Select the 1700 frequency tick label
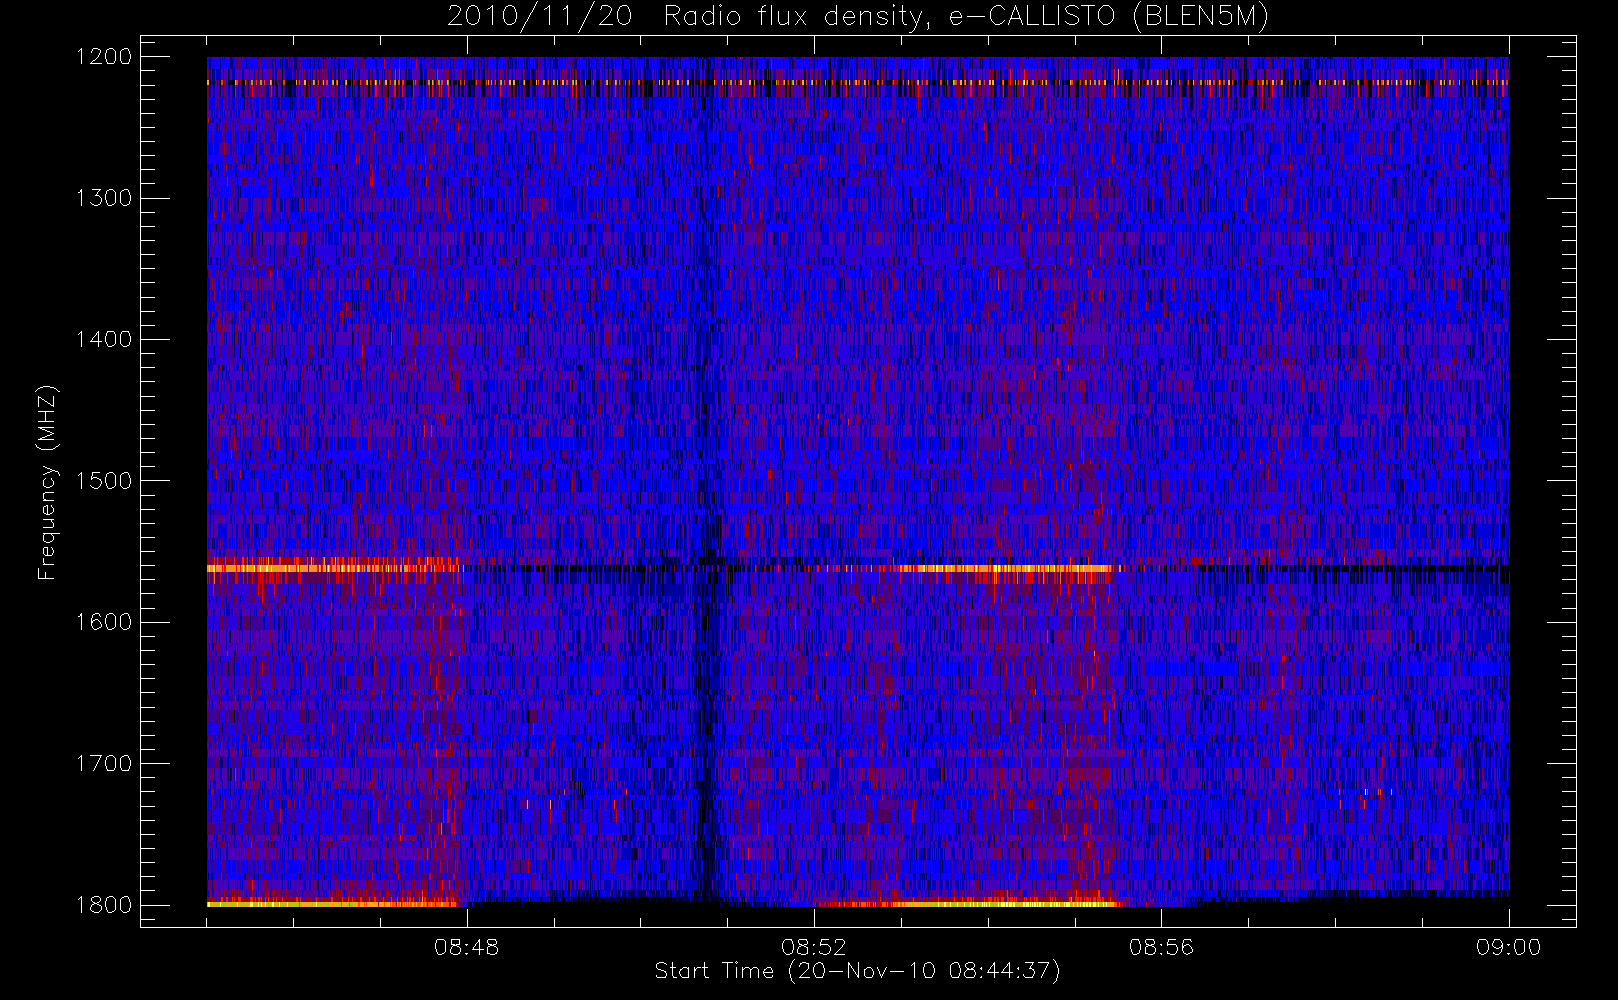 point(104,763)
